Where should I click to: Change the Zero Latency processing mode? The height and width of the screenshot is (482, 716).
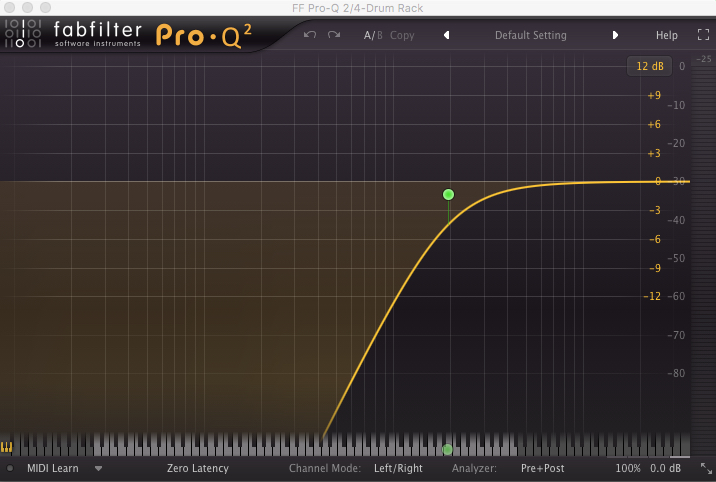click(x=198, y=468)
